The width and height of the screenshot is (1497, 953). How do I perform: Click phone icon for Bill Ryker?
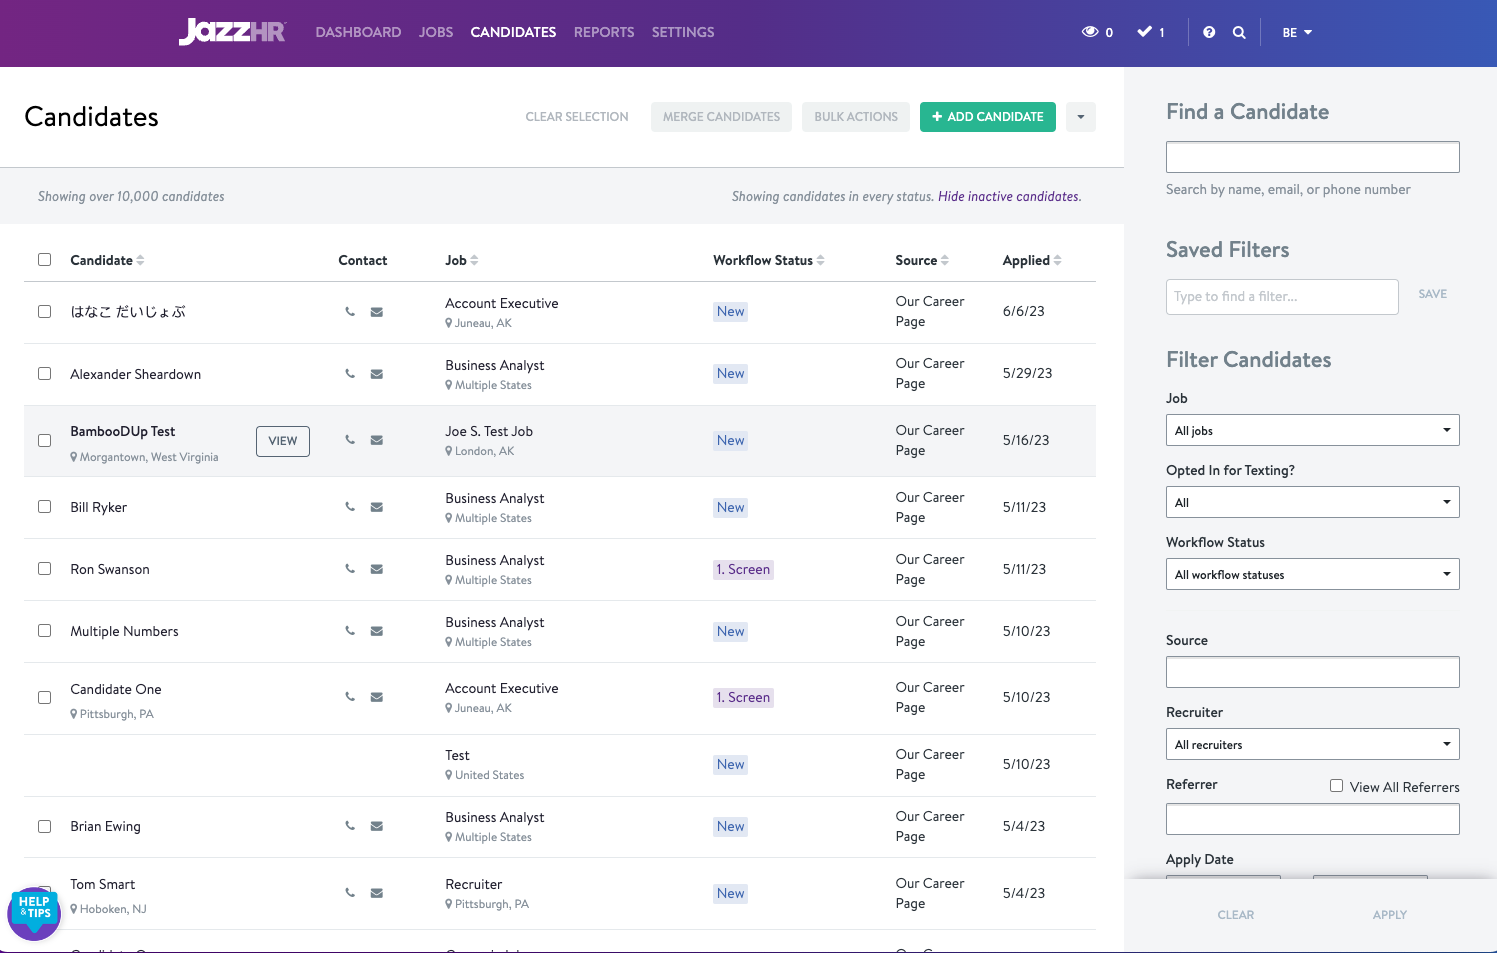350,507
